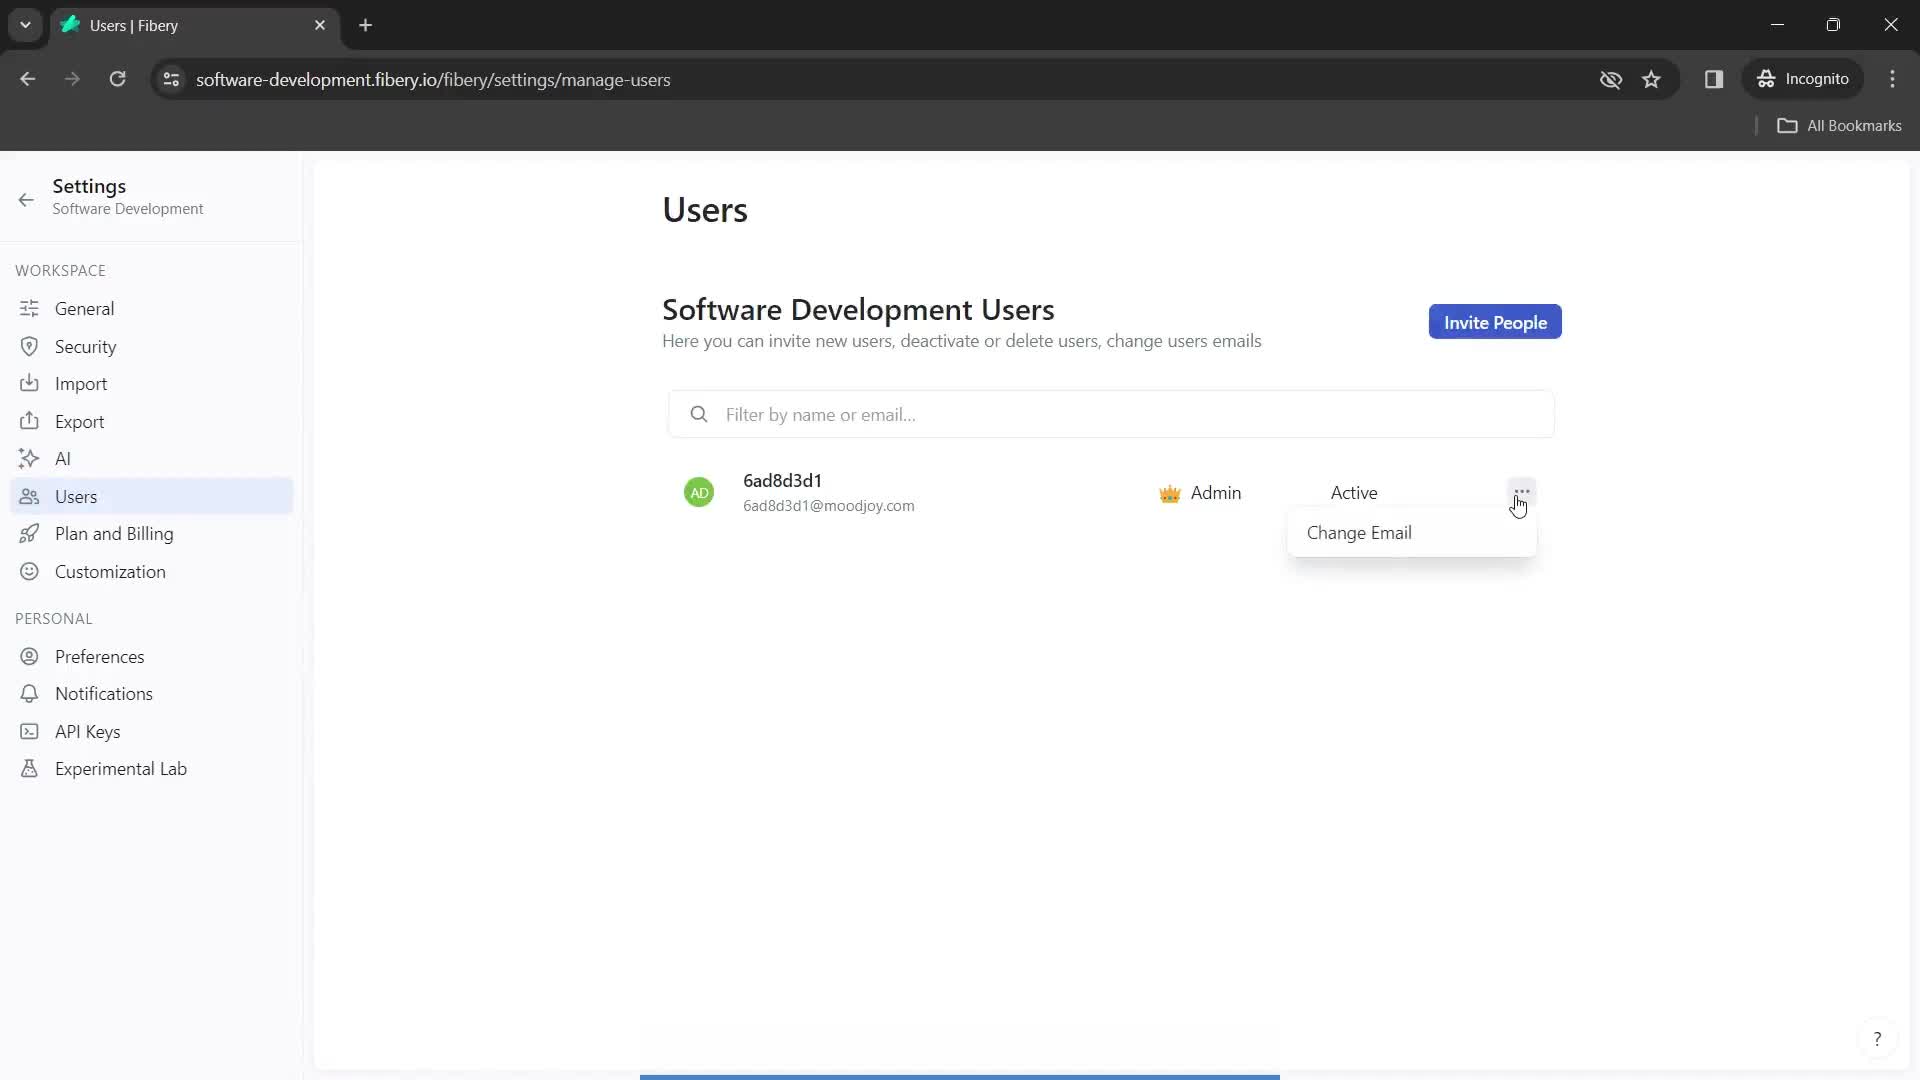Screen dimensions: 1920x1080
Task: Click the Preferences personal settings item
Action: [x=99, y=655]
